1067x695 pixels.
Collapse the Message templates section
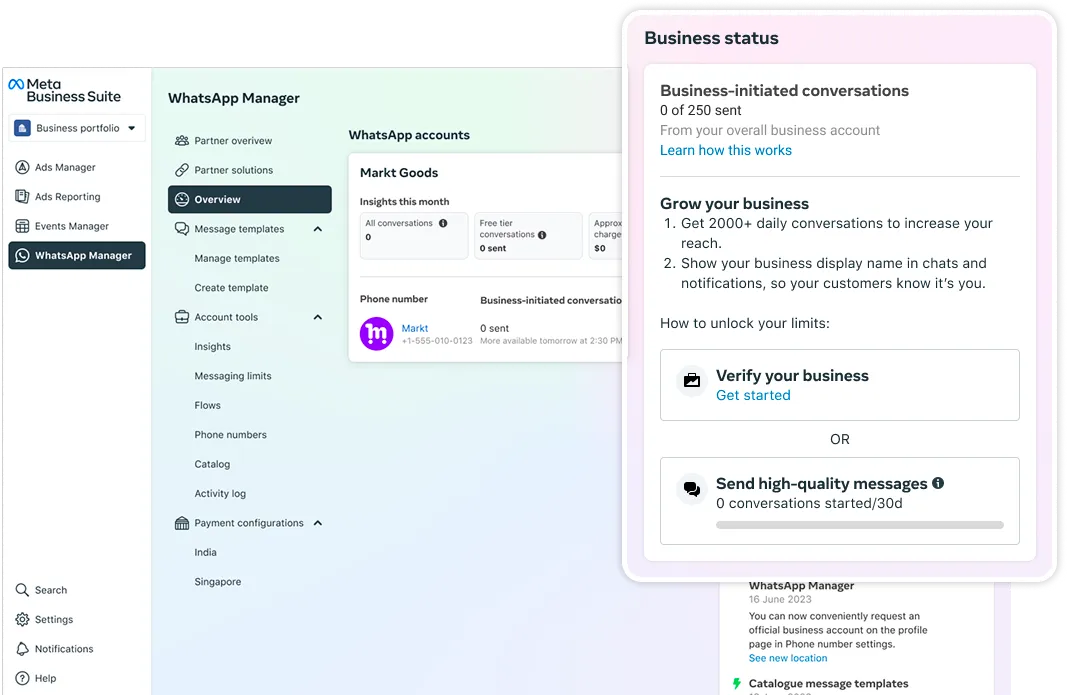click(x=318, y=229)
